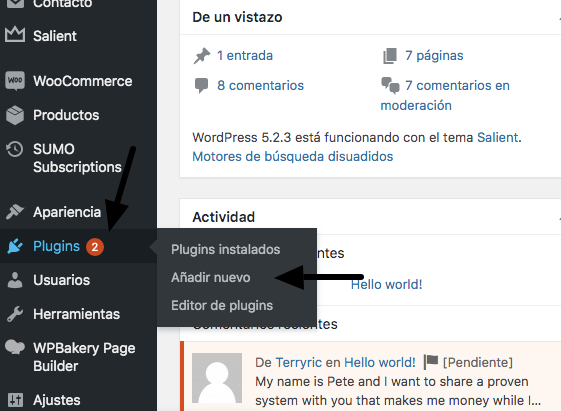Open the Terryric author link
The width and height of the screenshot is (561, 411).
click(299, 362)
